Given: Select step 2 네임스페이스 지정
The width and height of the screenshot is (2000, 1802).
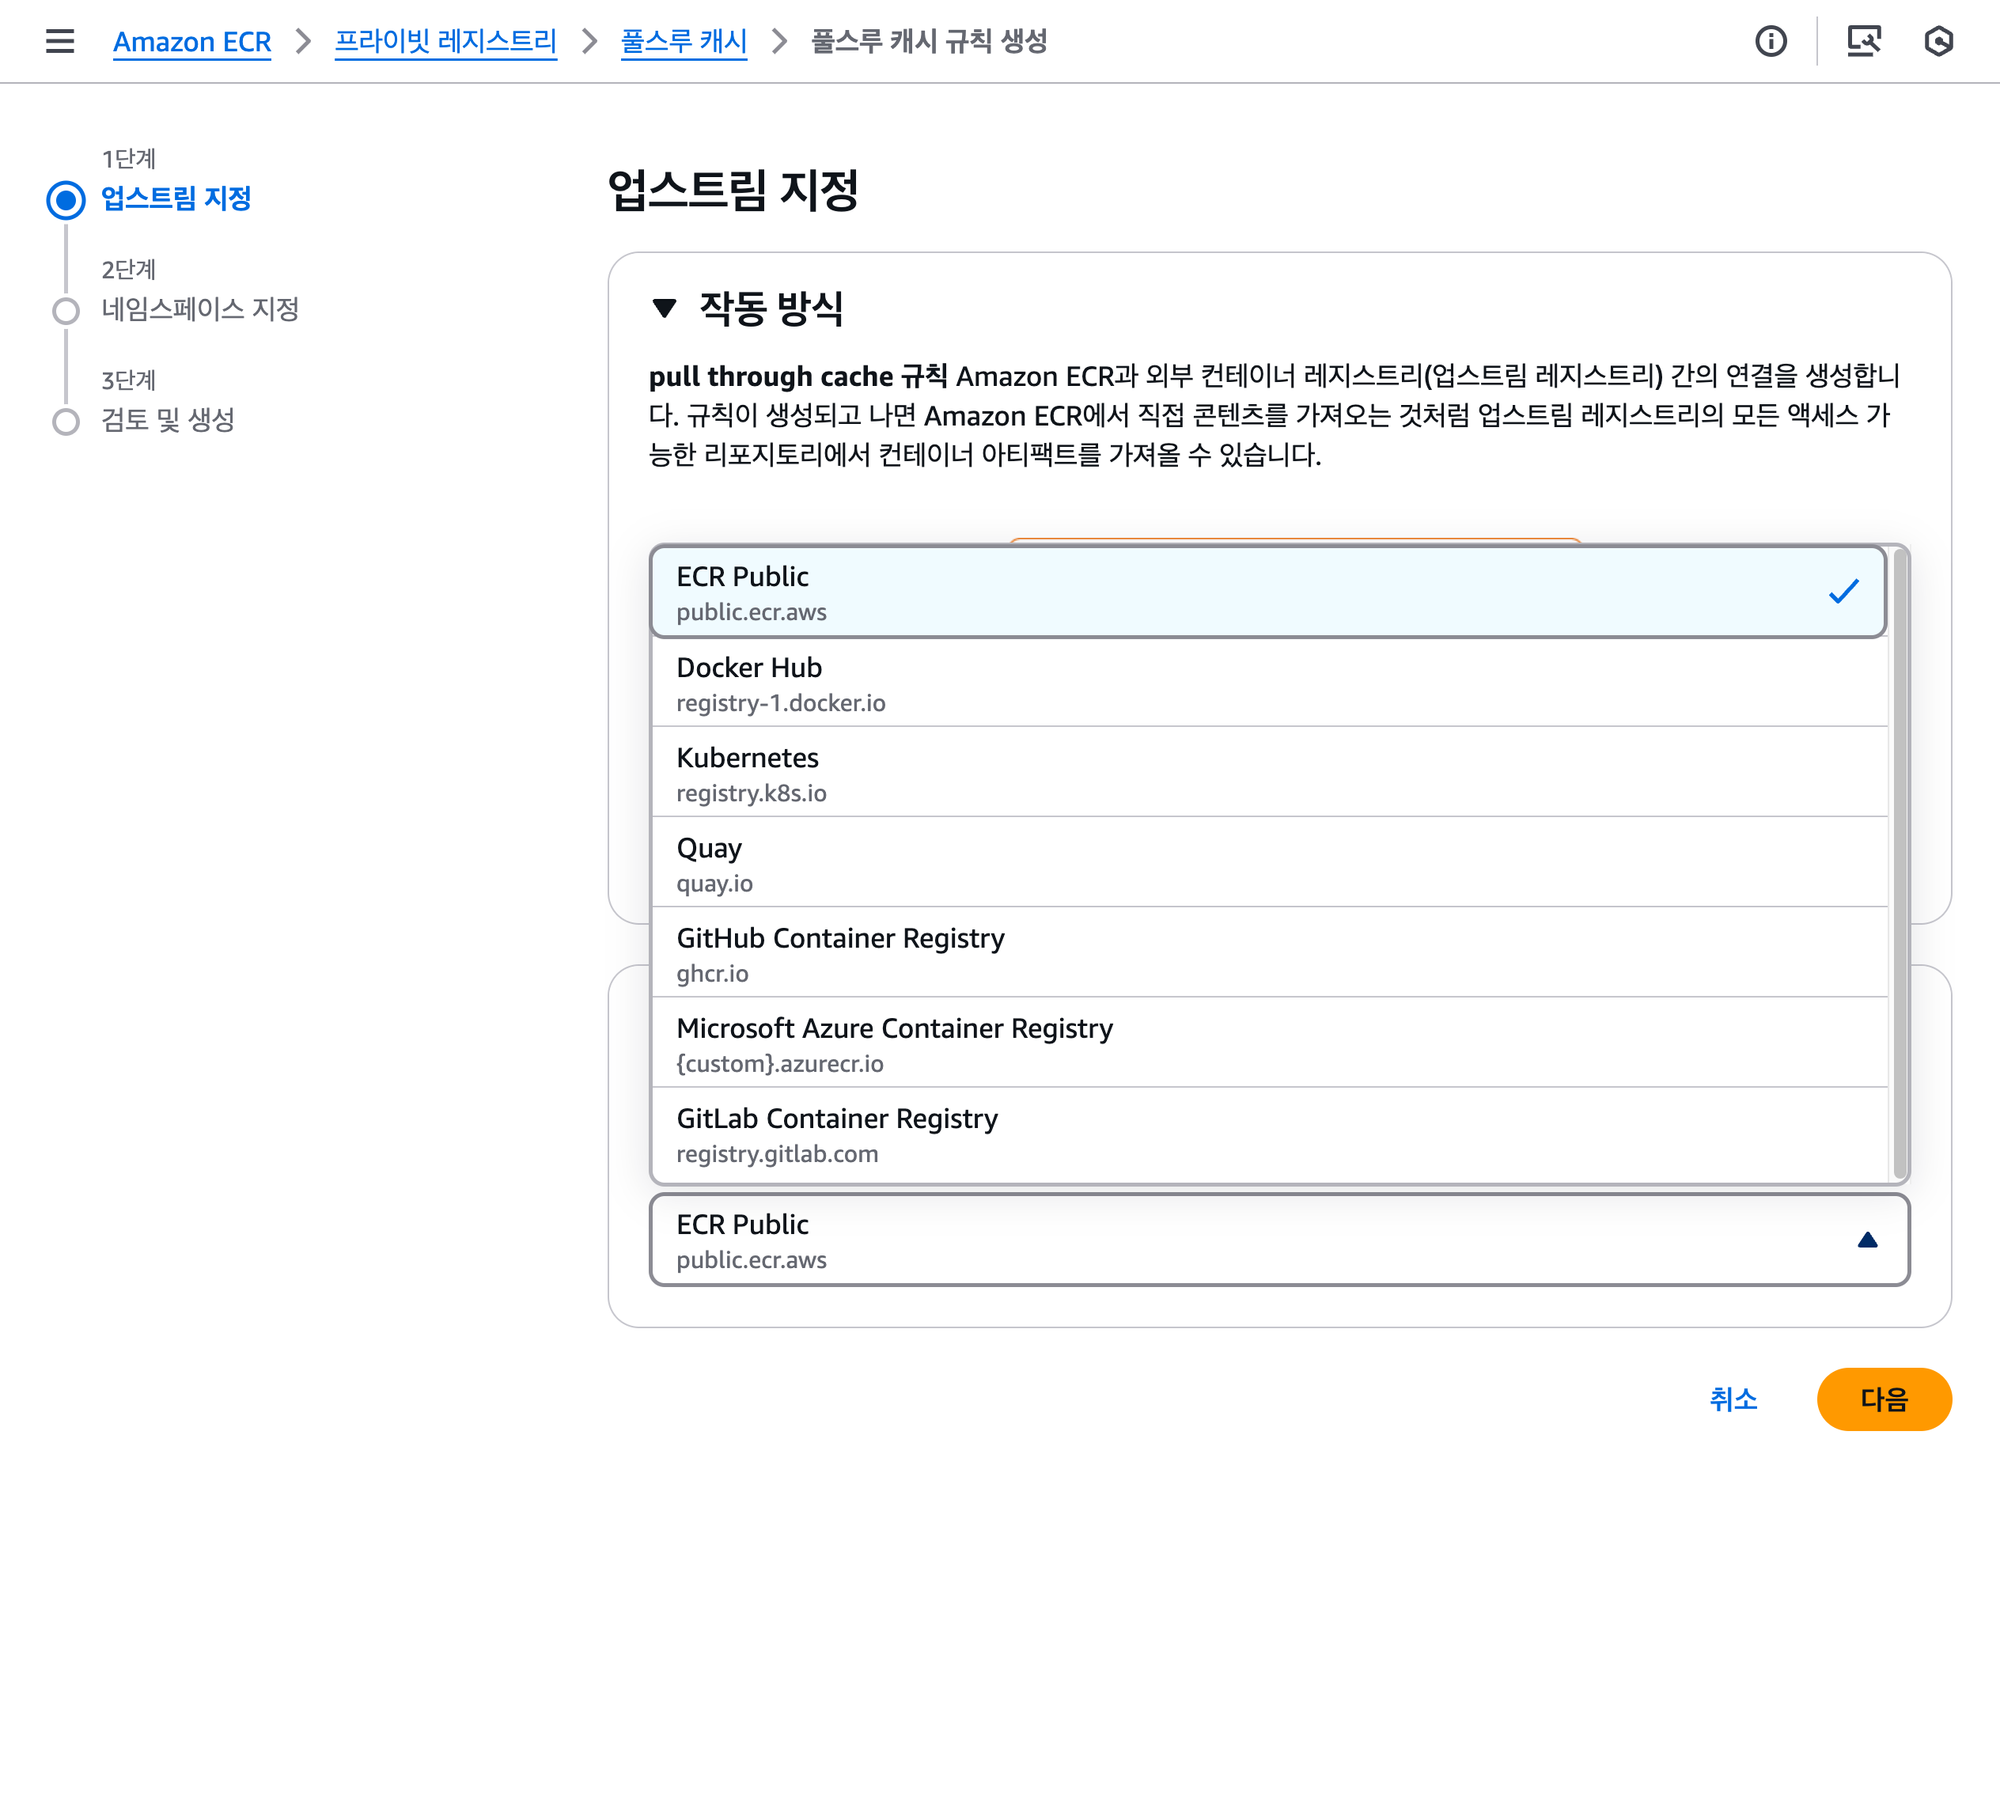Looking at the screenshot, I should (200, 309).
